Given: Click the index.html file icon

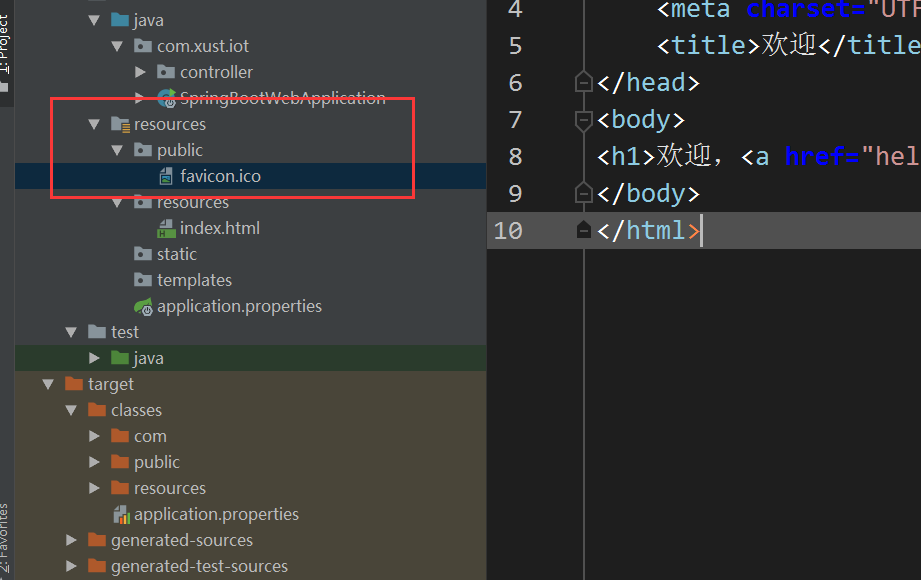Looking at the screenshot, I should pos(166,228).
